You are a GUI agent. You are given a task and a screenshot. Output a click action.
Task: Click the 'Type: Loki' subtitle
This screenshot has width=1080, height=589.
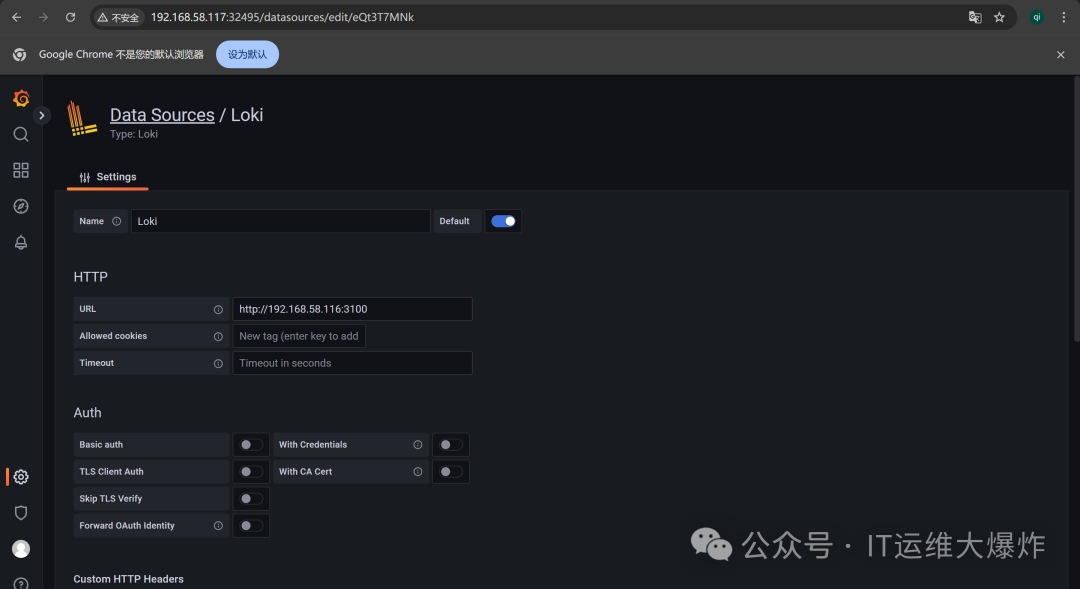(x=134, y=134)
